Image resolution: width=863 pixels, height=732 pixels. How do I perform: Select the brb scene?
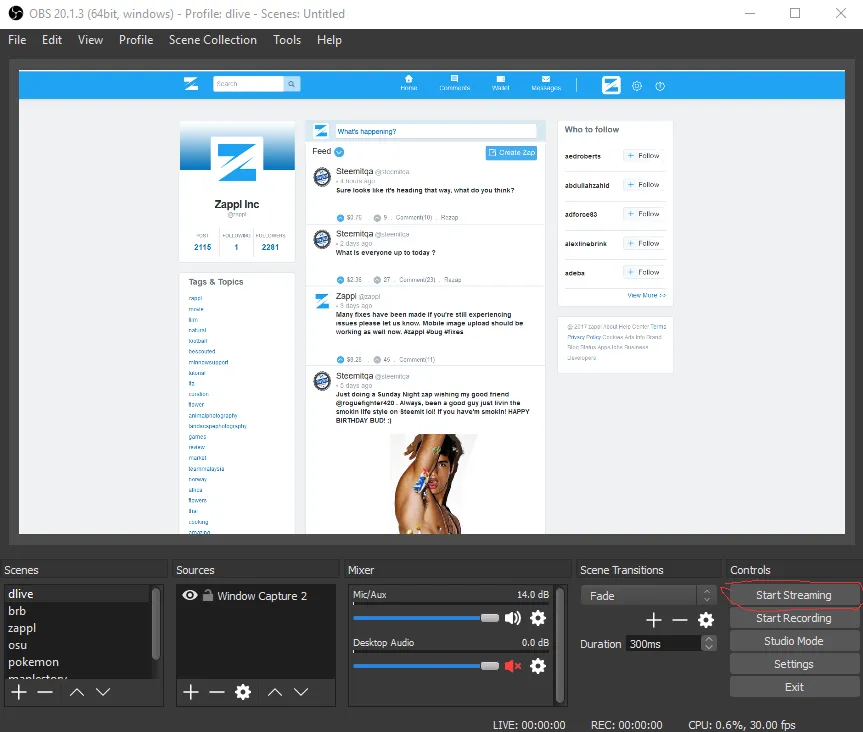pyautogui.click(x=77, y=611)
